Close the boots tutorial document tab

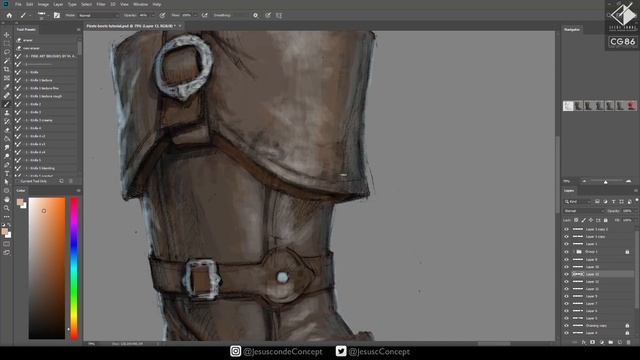[180, 26]
